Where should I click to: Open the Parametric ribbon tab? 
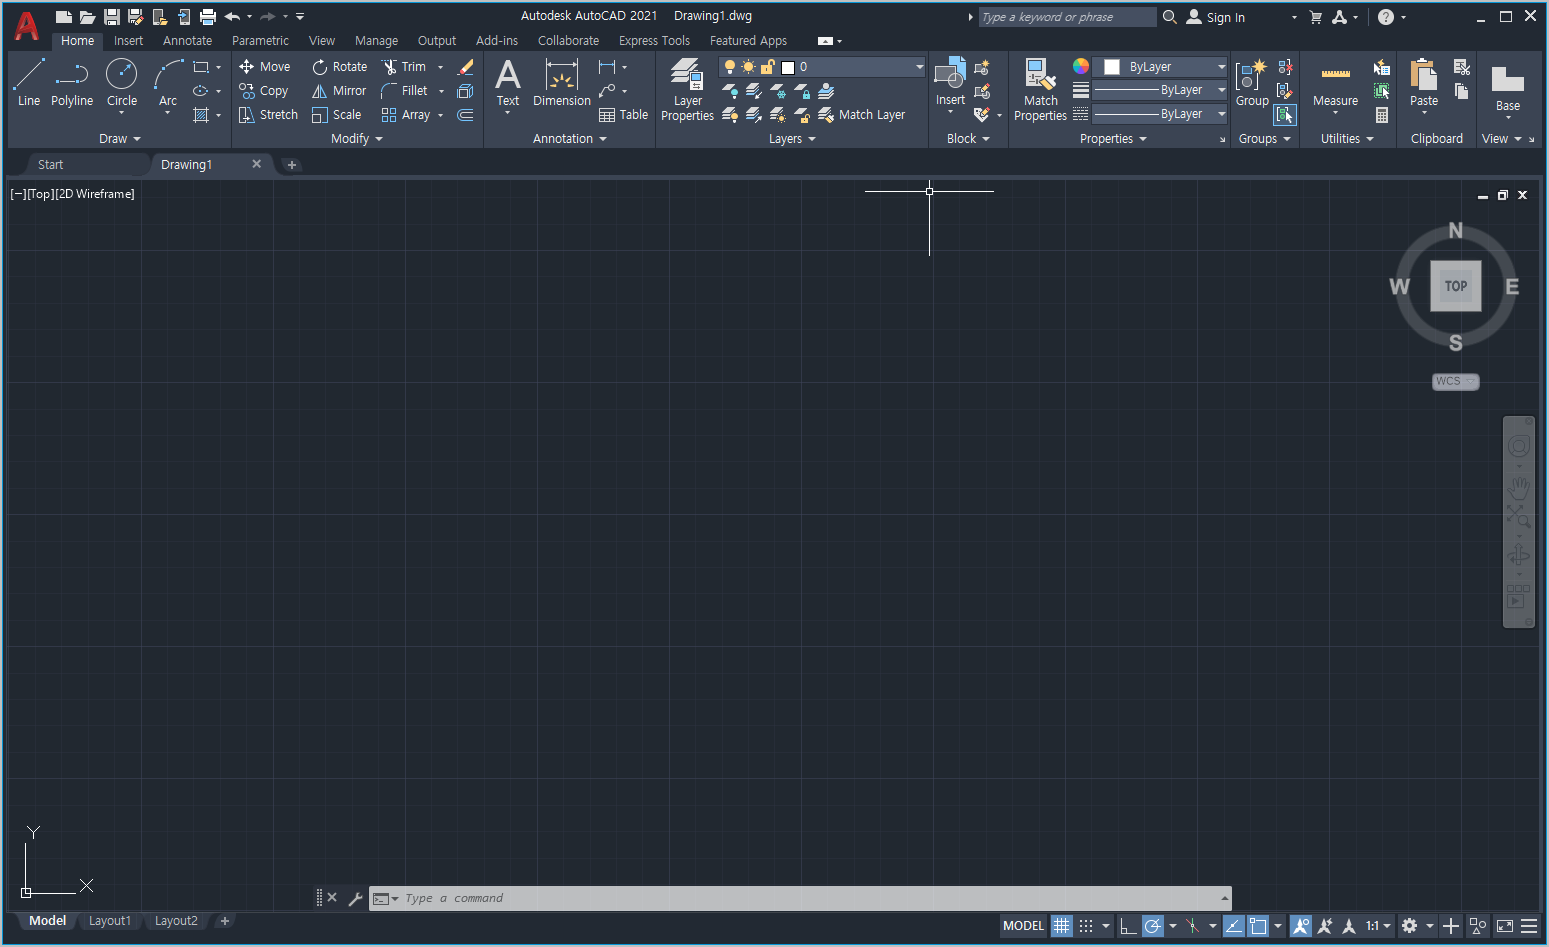(x=260, y=41)
